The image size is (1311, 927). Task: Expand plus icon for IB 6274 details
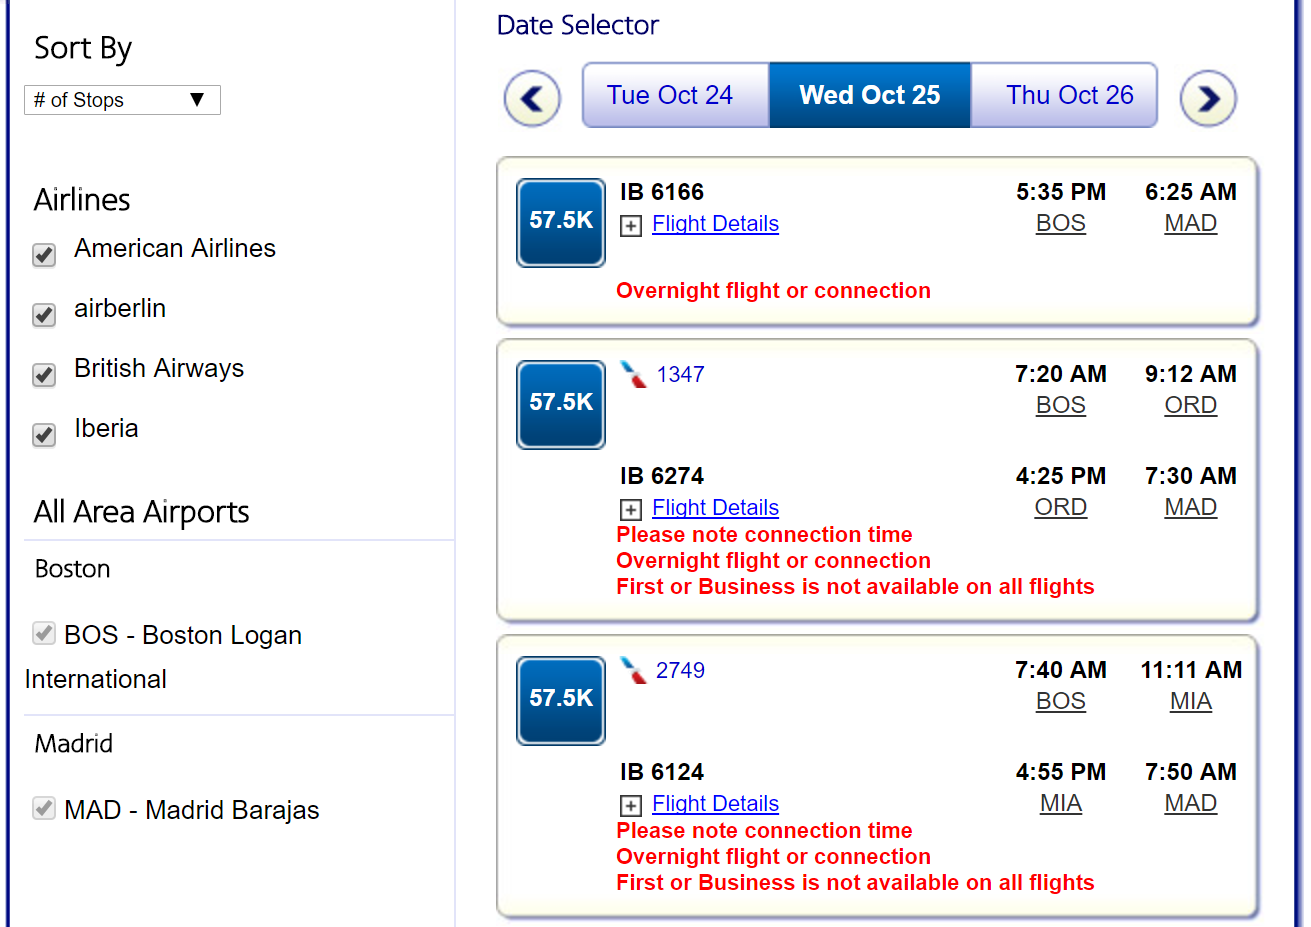coord(631,510)
